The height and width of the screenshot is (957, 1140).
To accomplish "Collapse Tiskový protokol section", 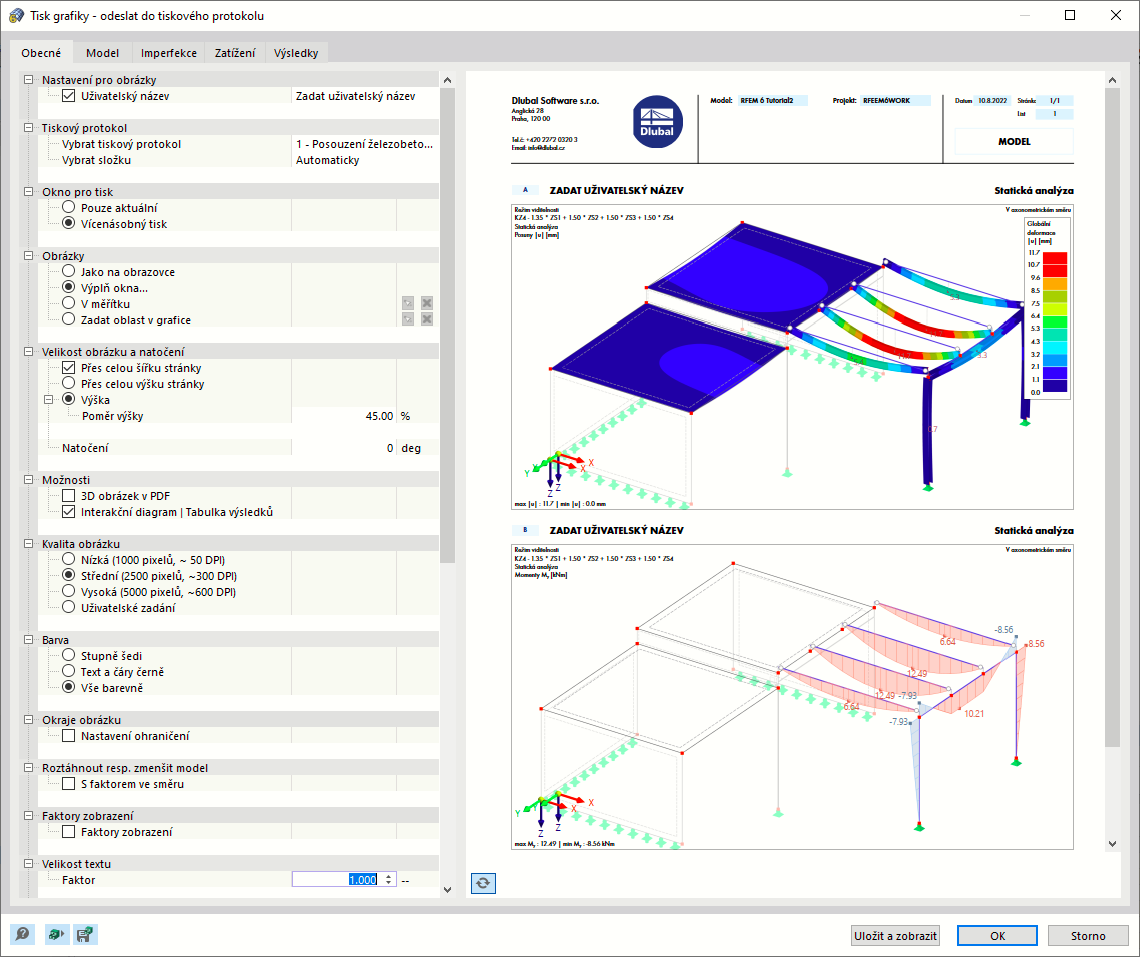I will coord(28,127).
